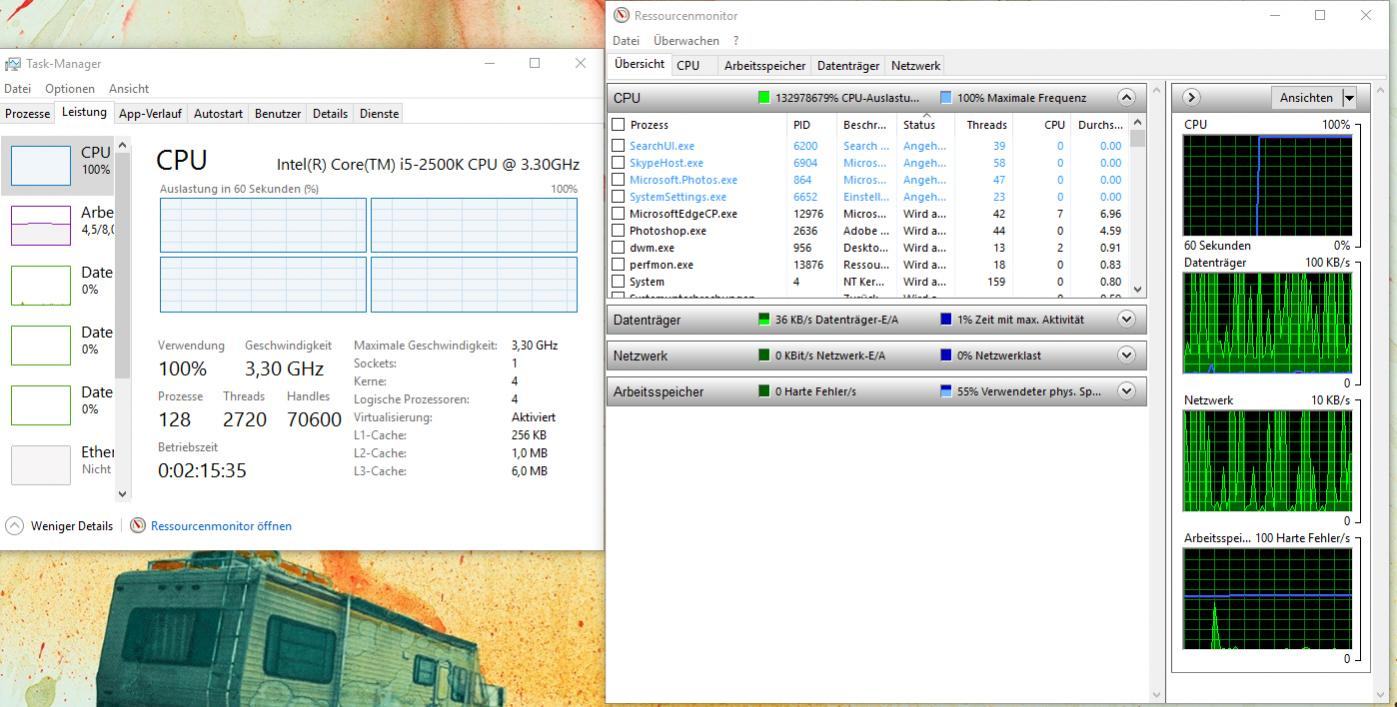Click the process list scroll down arrow
The image size is (1397, 707).
[1137, 289]
